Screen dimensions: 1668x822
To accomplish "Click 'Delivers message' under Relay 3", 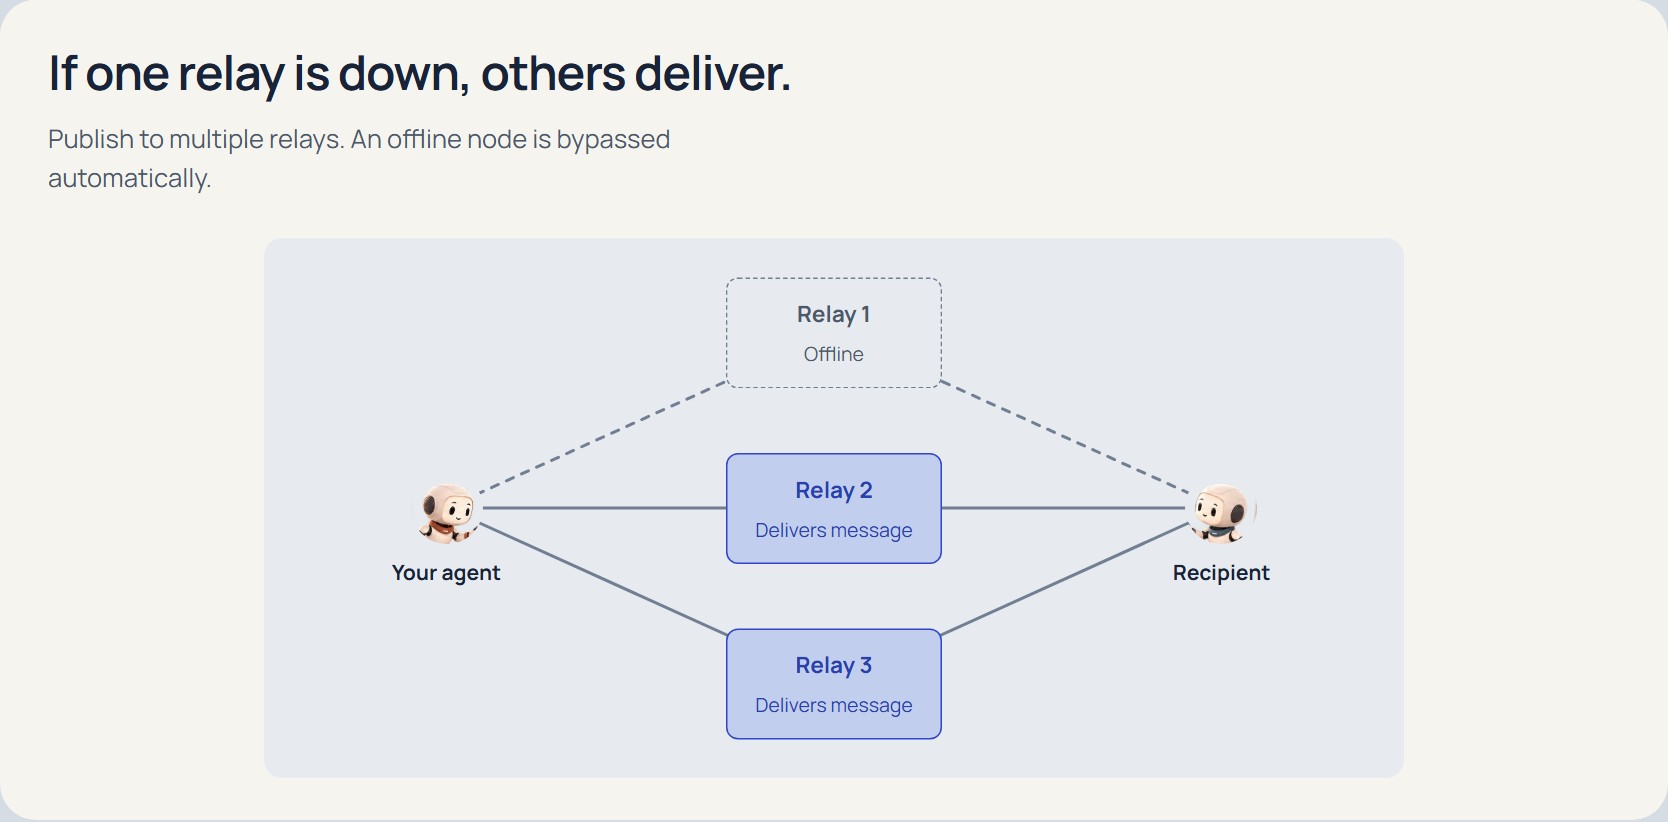I will tap(834, 705).
